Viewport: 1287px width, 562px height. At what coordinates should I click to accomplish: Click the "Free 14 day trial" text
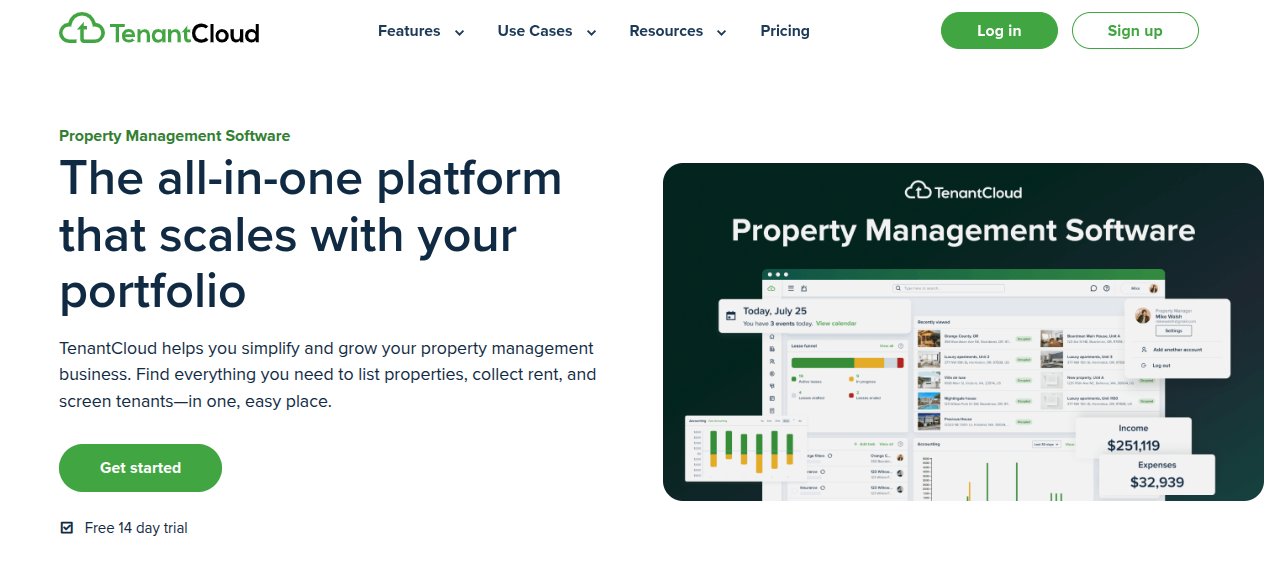(136, 528)
